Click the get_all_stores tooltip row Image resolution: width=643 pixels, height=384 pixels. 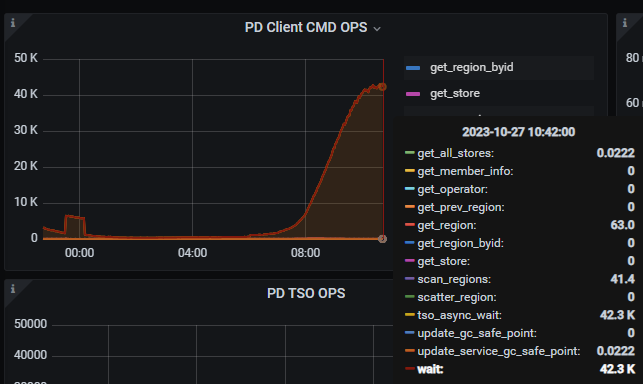point(520,153)
